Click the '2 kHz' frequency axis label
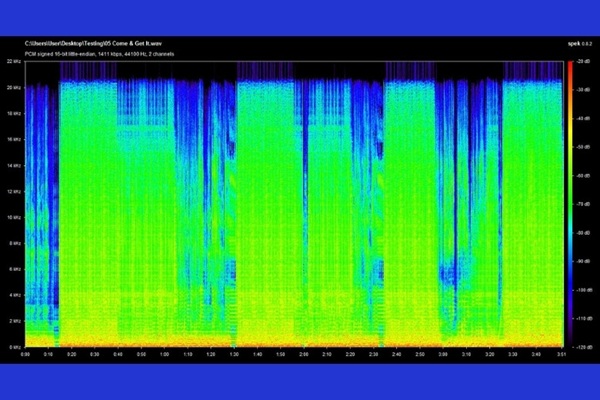600x400 pixels. point(15,321)
